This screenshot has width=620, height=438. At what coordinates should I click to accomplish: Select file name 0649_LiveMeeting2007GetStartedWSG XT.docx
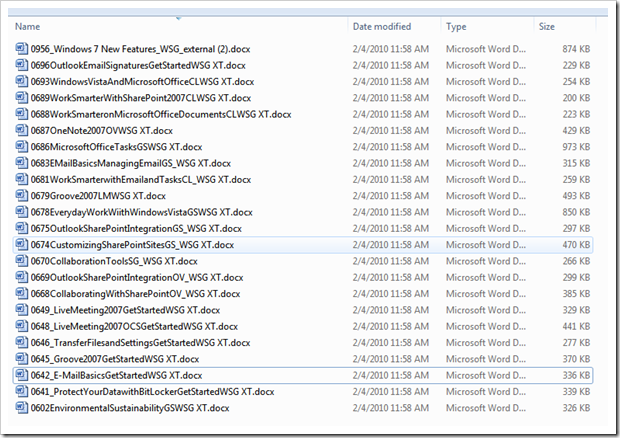pyautogui.click(x=125, y=310)
